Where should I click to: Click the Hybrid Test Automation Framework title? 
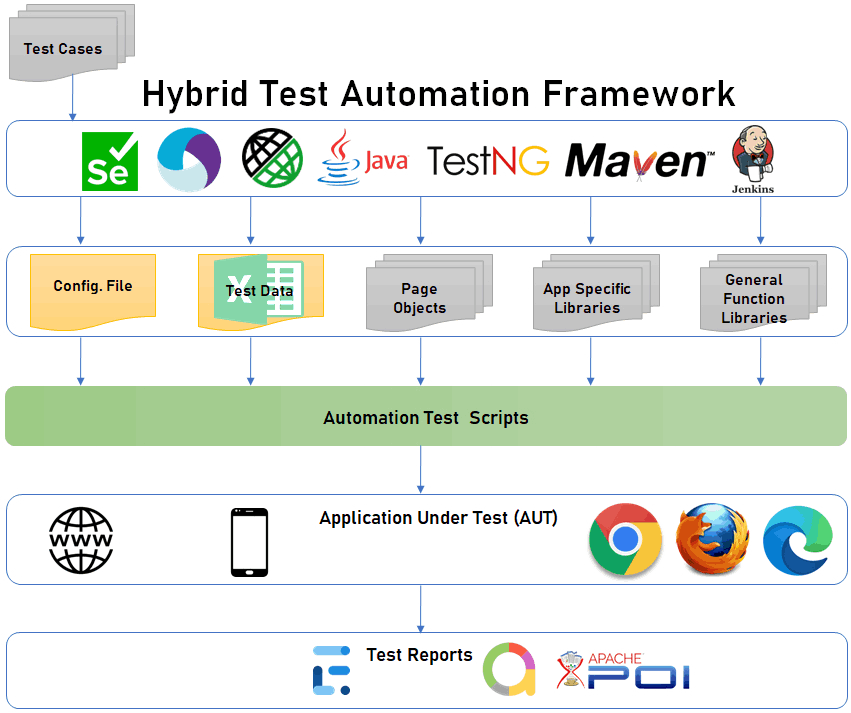coord(439,94)
